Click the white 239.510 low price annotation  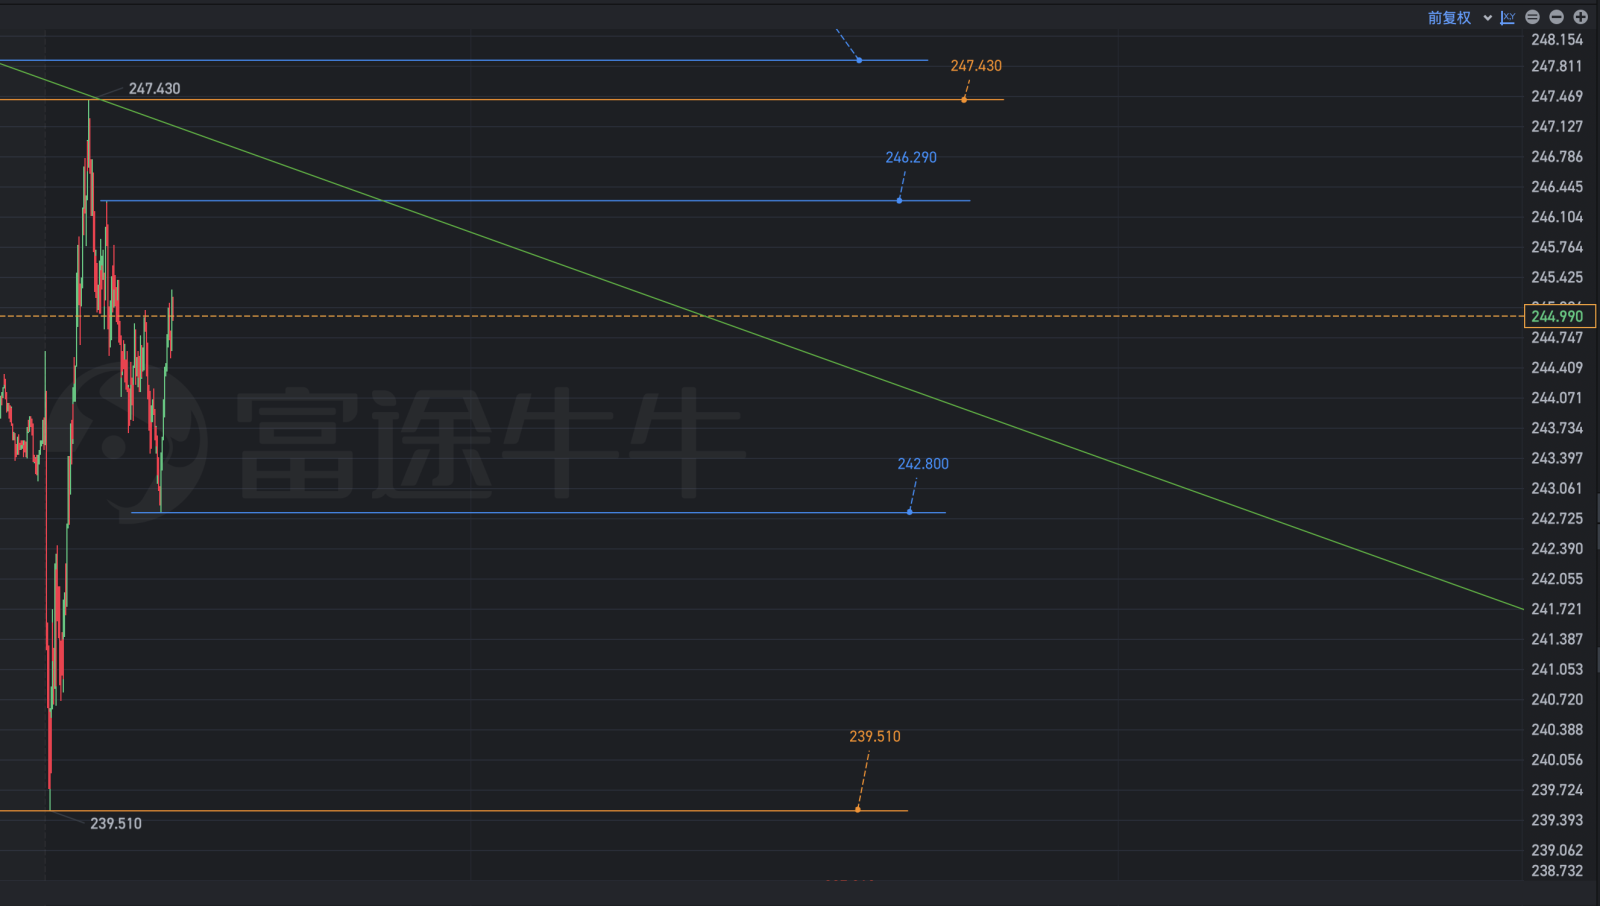click(x=116, y=824)
